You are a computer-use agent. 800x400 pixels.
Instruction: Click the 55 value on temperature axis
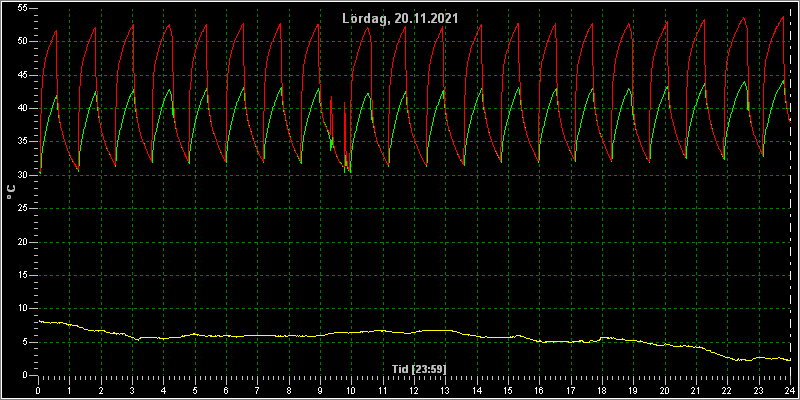[x=21, y=8]
